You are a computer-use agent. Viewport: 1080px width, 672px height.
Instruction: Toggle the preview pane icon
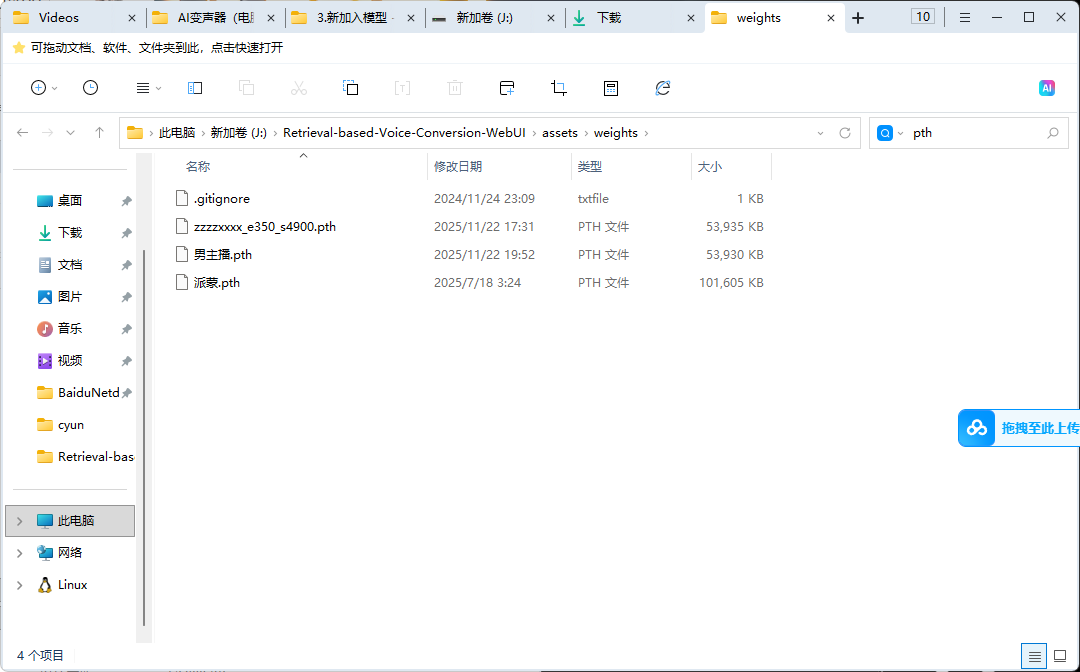(x=195, y=87)
